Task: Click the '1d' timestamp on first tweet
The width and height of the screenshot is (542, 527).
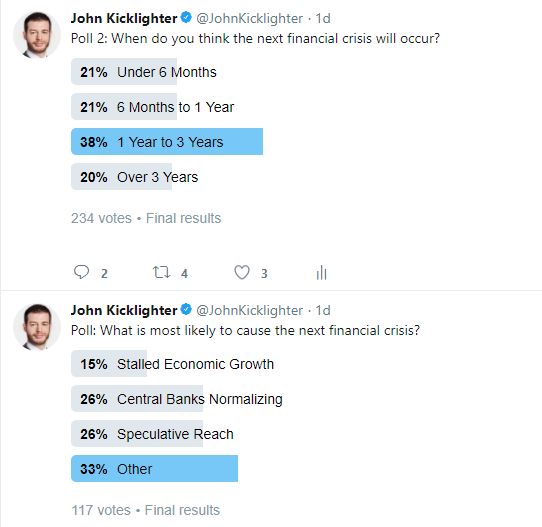Action: (323, 18)
